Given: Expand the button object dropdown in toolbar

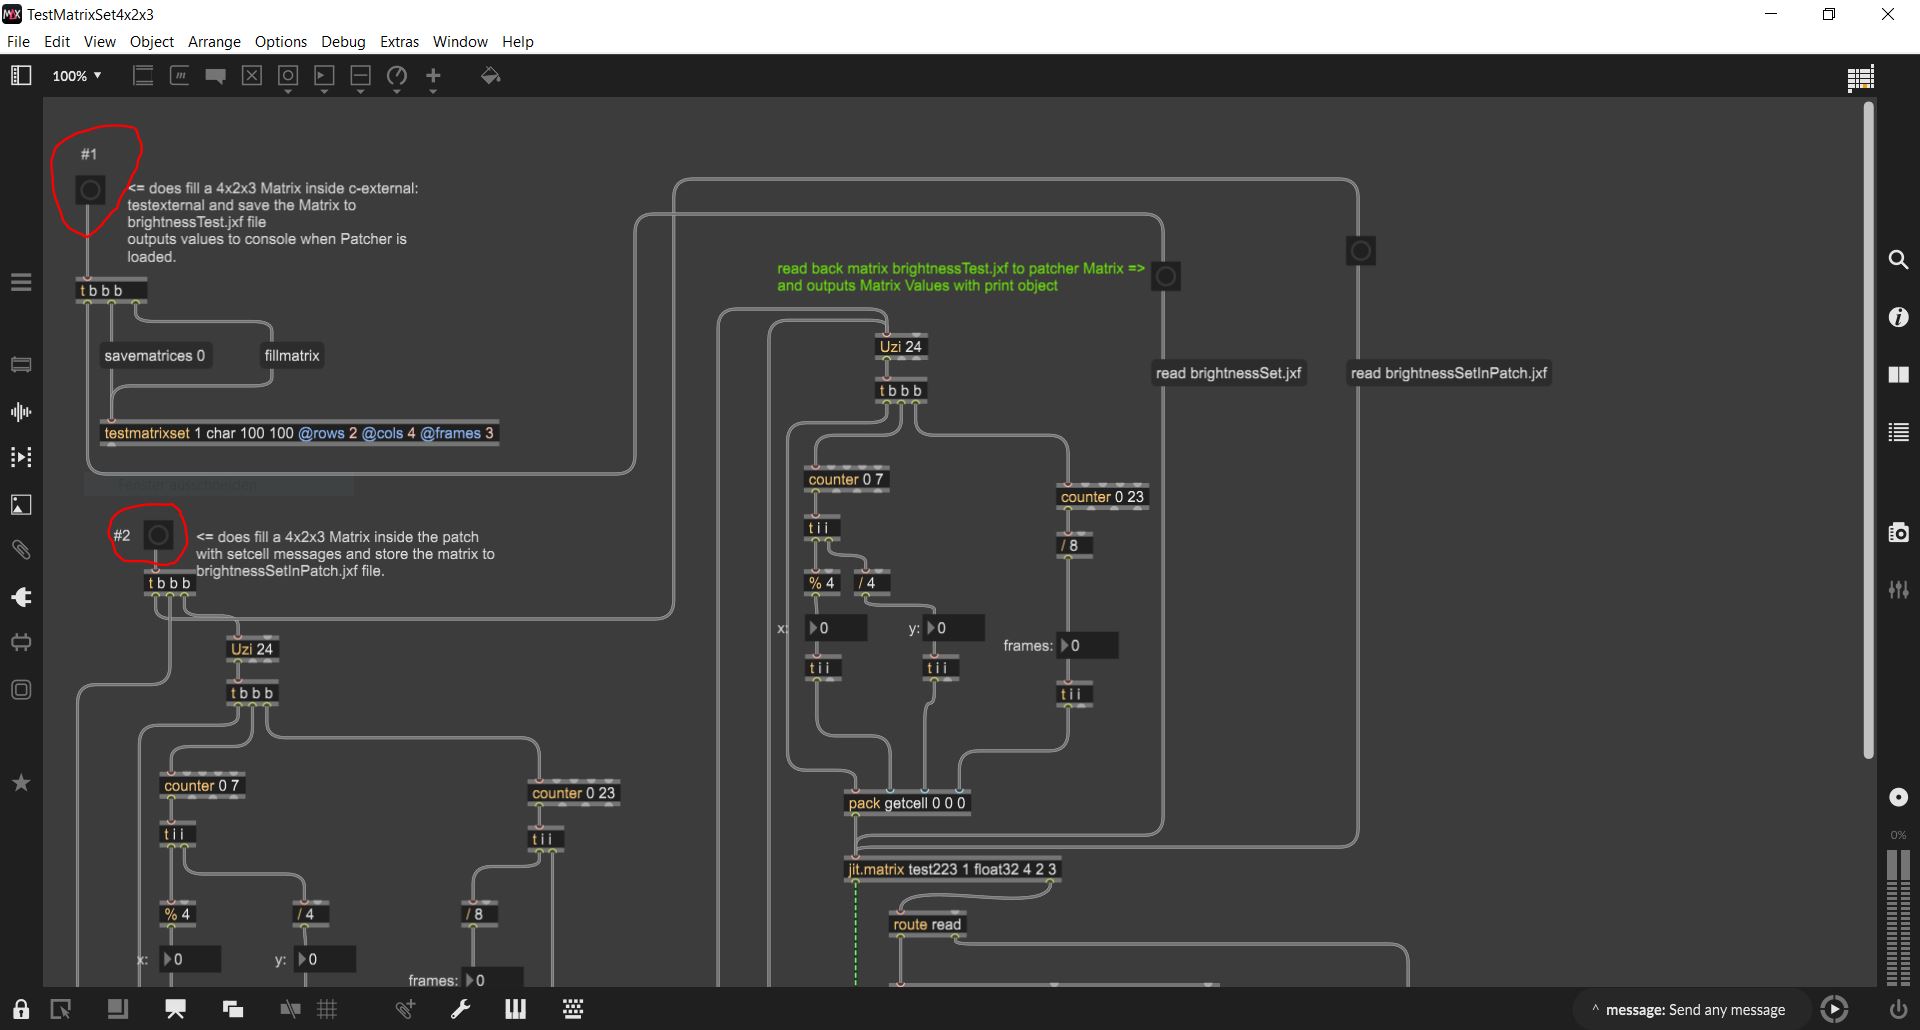Looking at the screenshot, I should 288,91.
